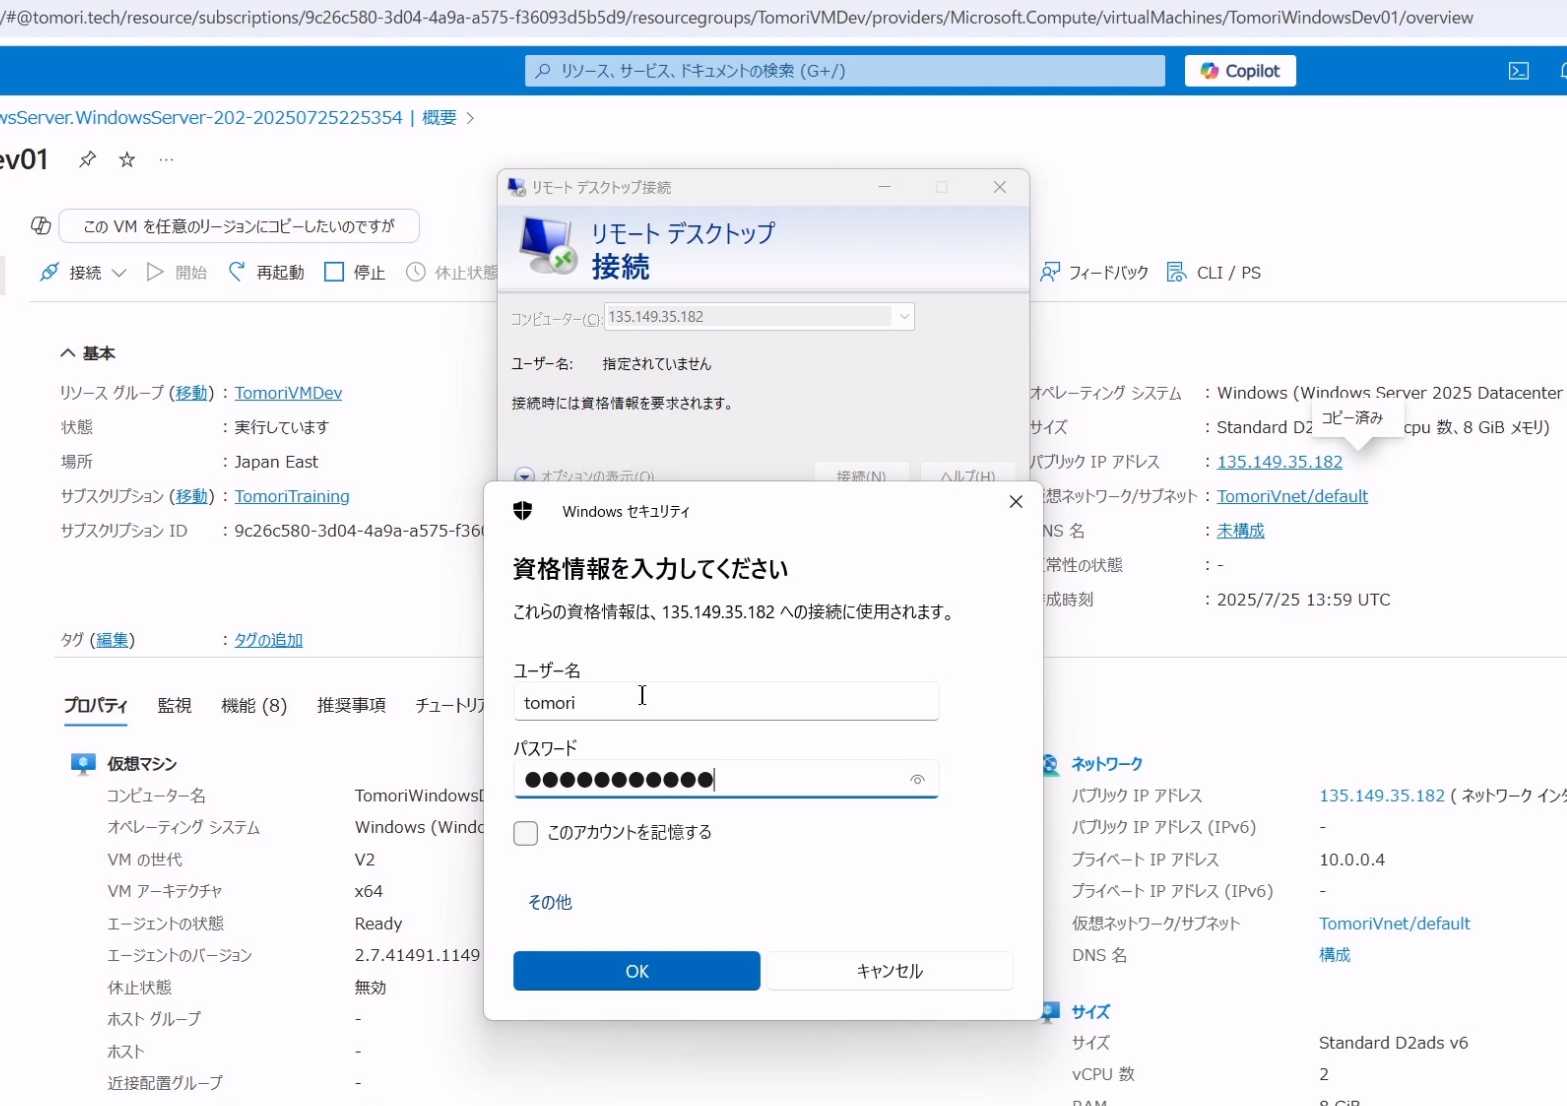Open the feedback (フィードバック) panel
The height and width of the screenshot is (1106, 1567).
1094,272
